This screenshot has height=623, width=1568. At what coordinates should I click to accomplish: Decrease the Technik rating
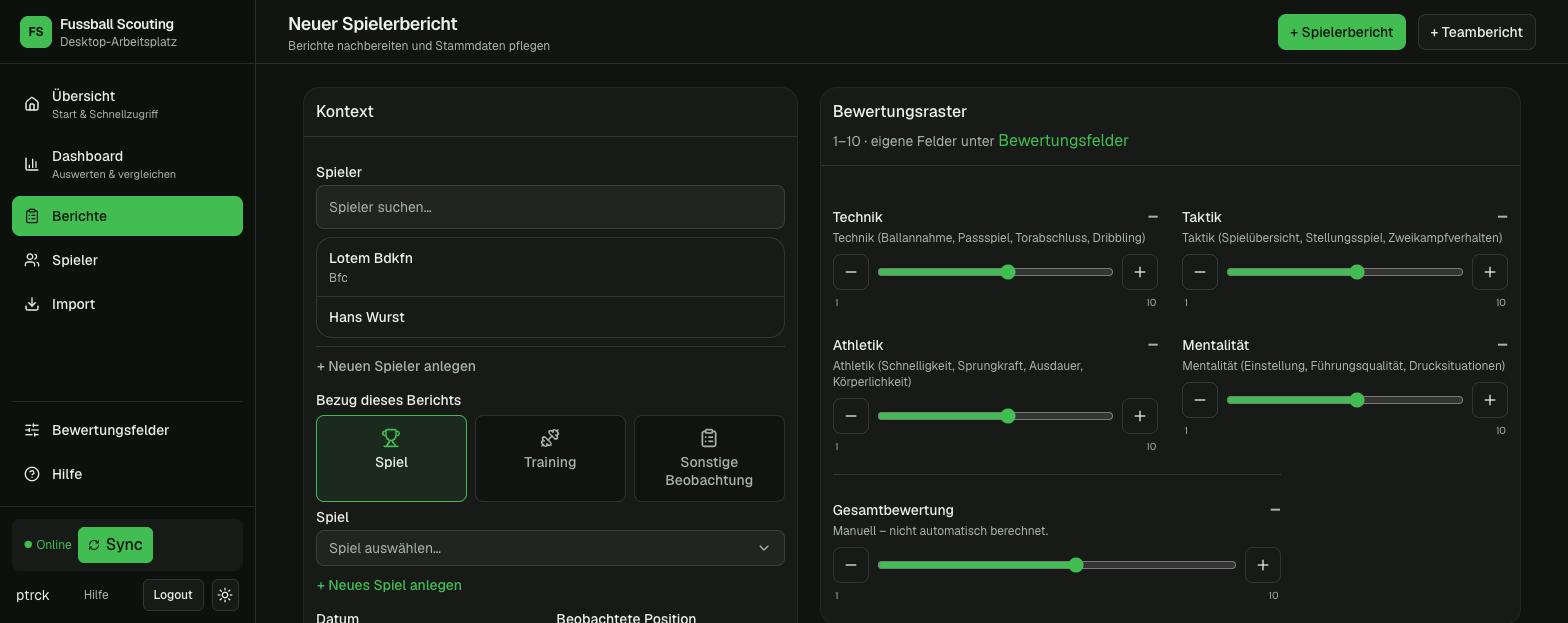point(851,272)
